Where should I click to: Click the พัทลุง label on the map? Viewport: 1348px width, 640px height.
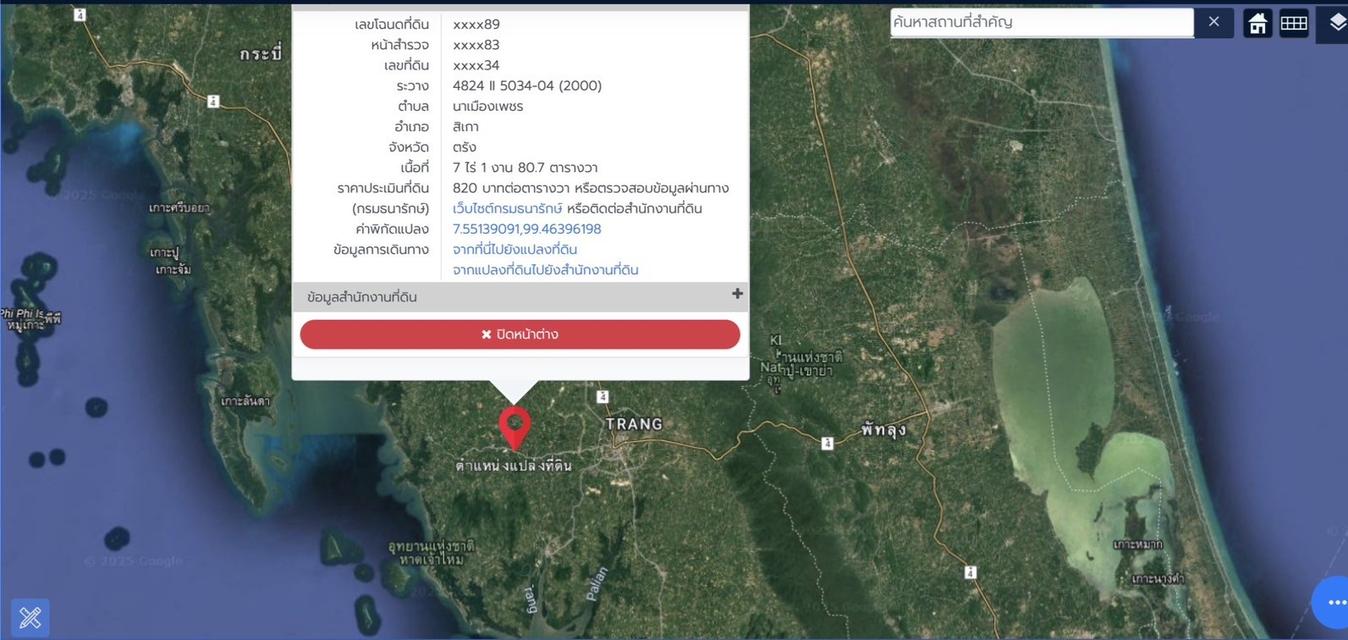point(883,430)
